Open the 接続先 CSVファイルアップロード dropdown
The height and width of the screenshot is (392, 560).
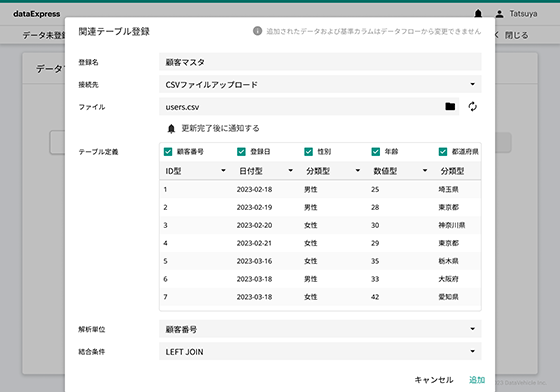tap(320, 84)
